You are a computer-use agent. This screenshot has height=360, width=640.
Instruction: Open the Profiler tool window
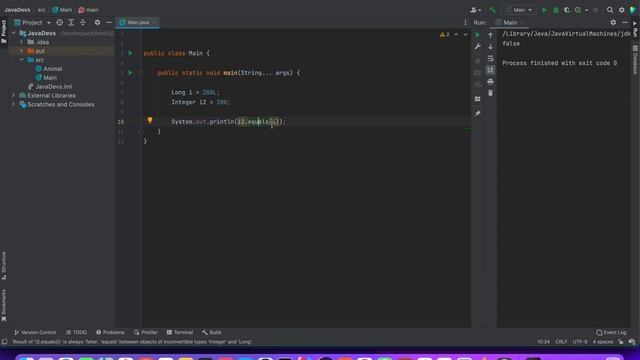pyautogui.click(x=146, y=333)
